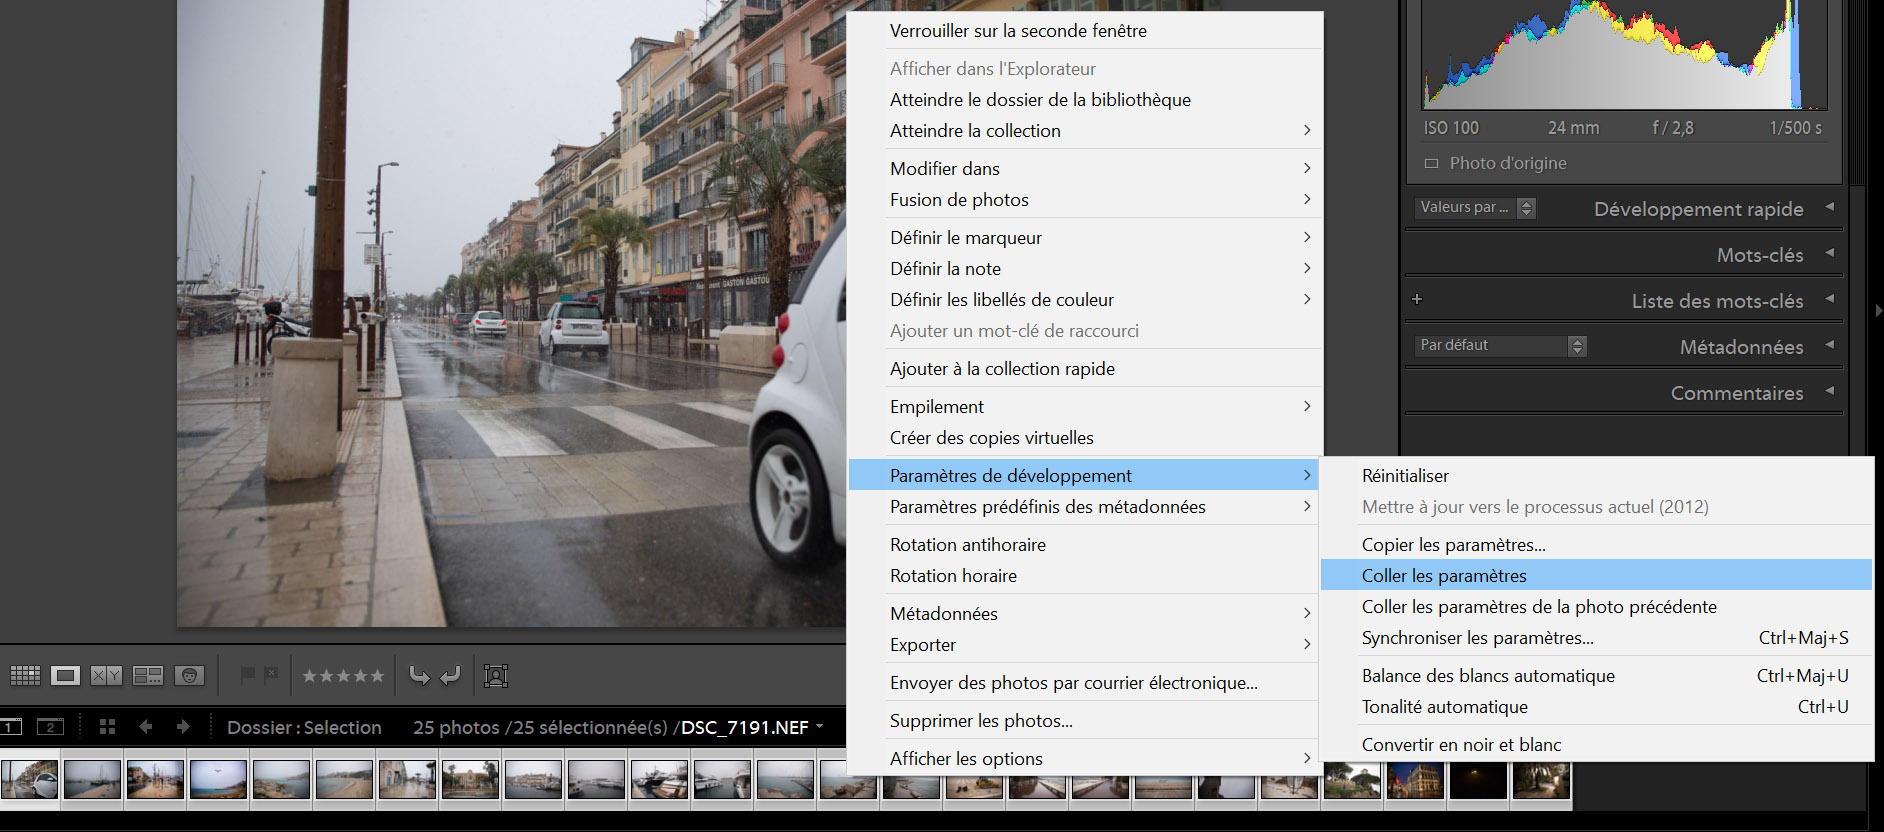
Task: Choose Ajouter à la collection rapide
Action: coord(1085,369)
